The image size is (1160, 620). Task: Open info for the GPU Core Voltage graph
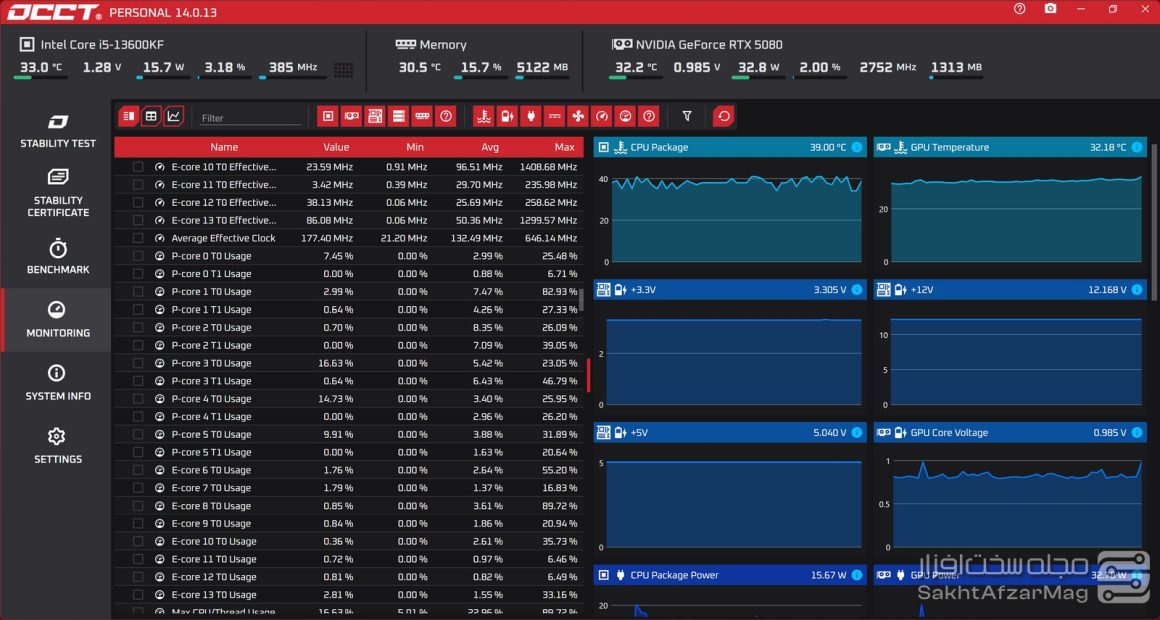(1137, 432)
